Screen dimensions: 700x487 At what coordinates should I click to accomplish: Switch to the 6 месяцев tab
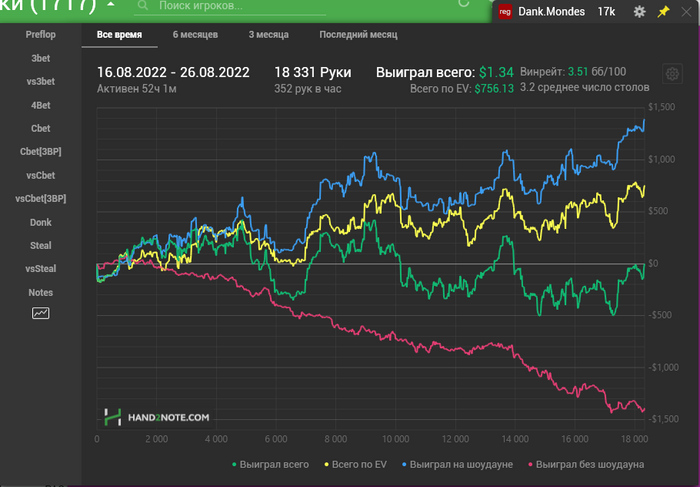point(195,35)
